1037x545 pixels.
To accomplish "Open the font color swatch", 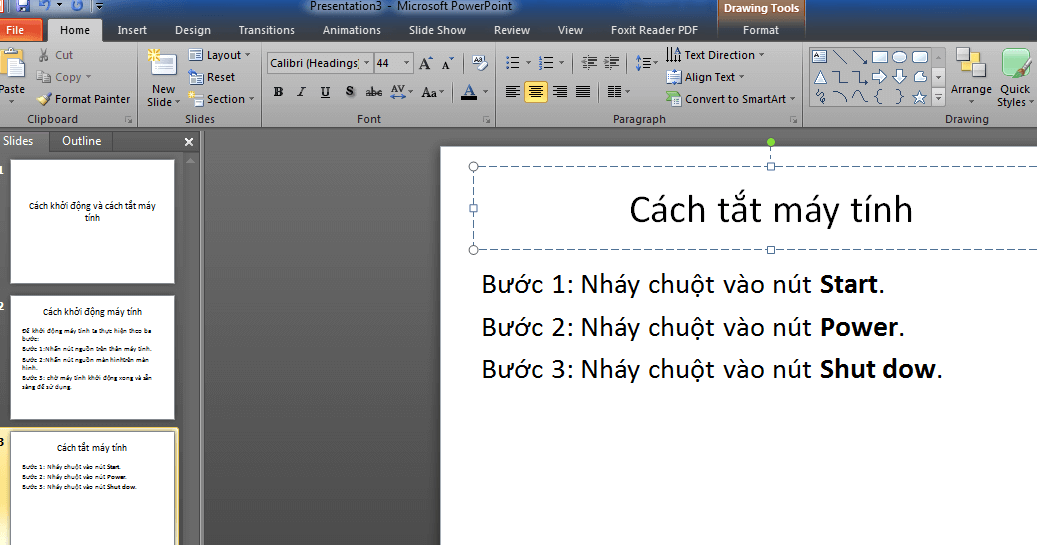I will [x=470, y=92].
